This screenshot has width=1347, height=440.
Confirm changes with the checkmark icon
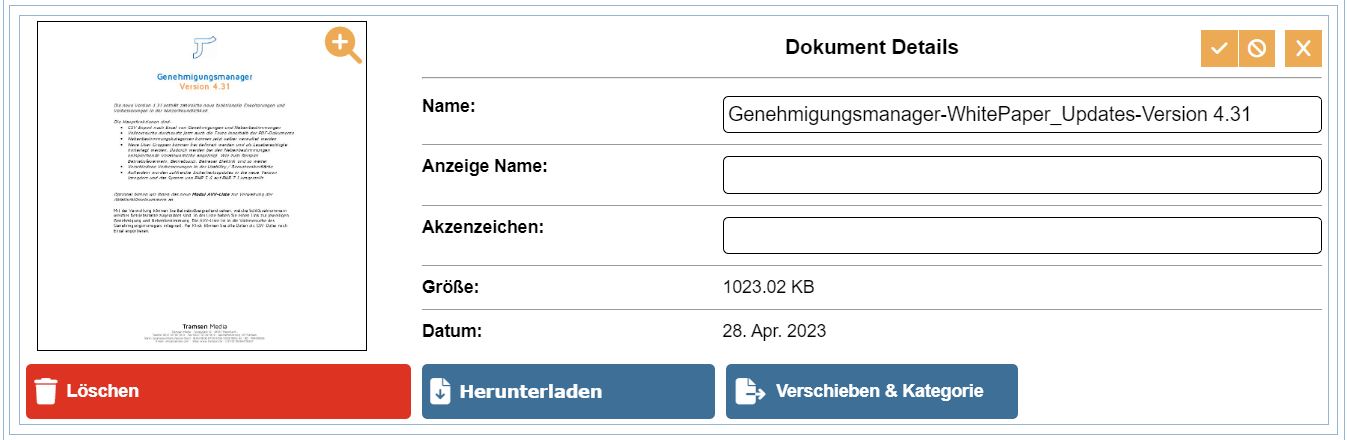click(x=1218, y=48)
